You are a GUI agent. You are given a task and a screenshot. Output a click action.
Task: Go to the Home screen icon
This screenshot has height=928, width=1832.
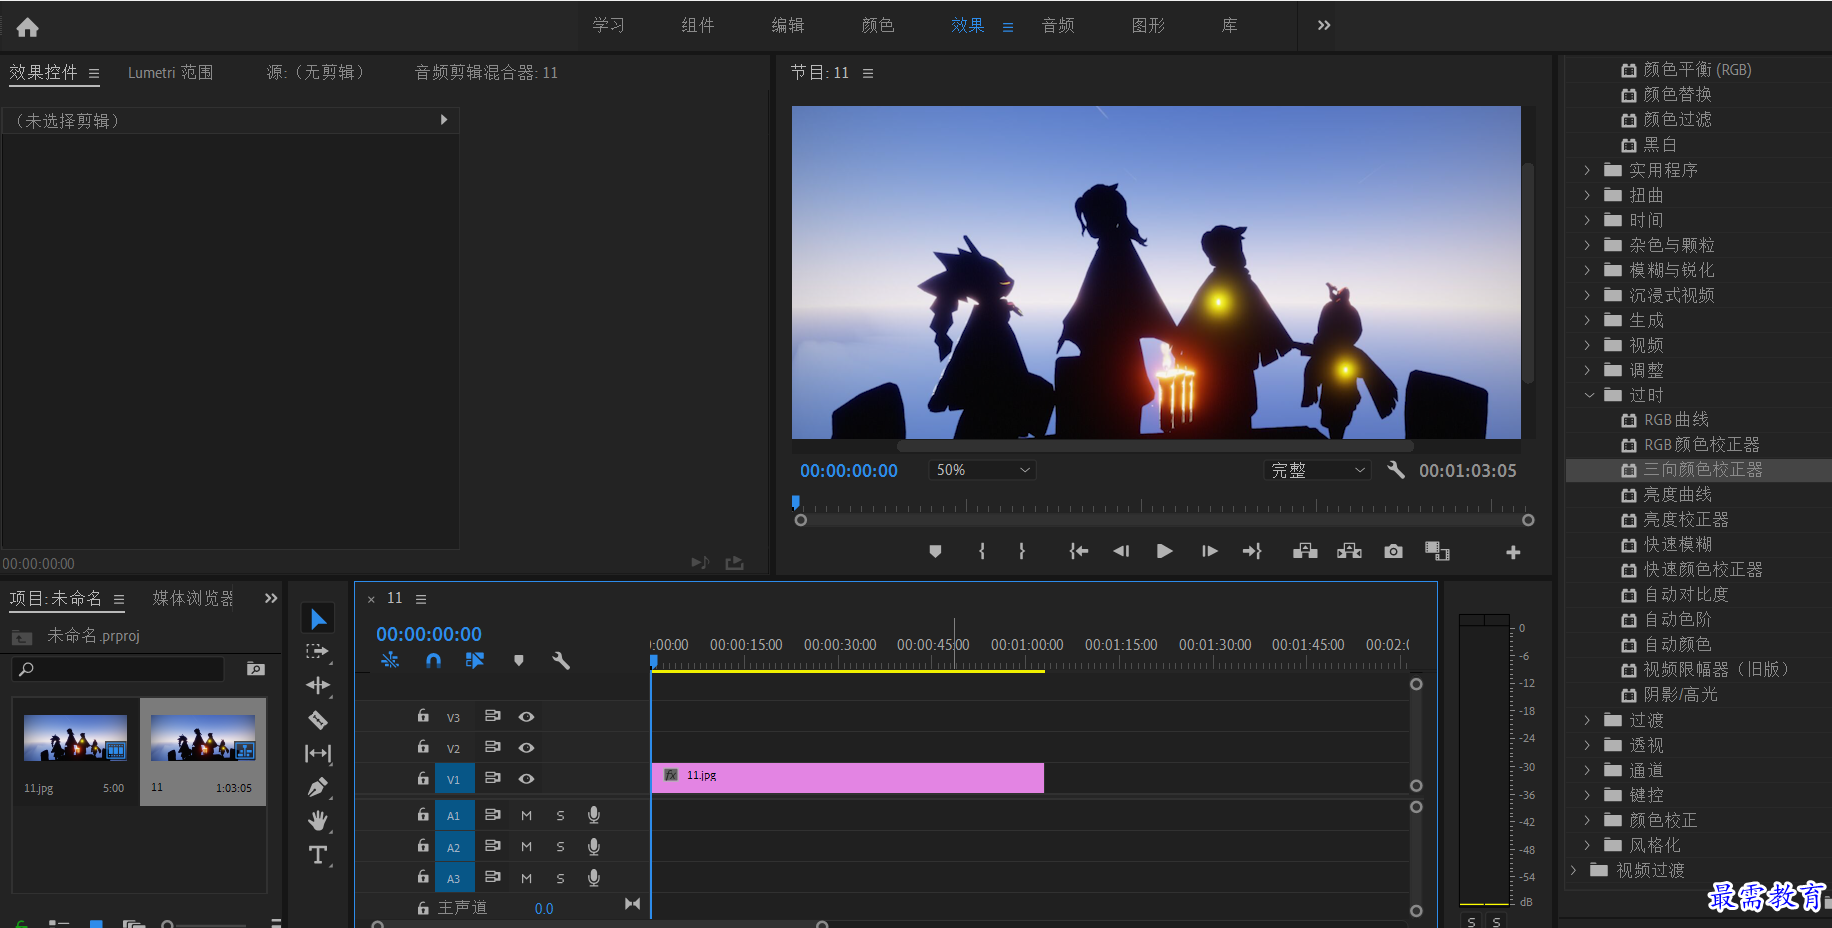click(x=27, y=27)
